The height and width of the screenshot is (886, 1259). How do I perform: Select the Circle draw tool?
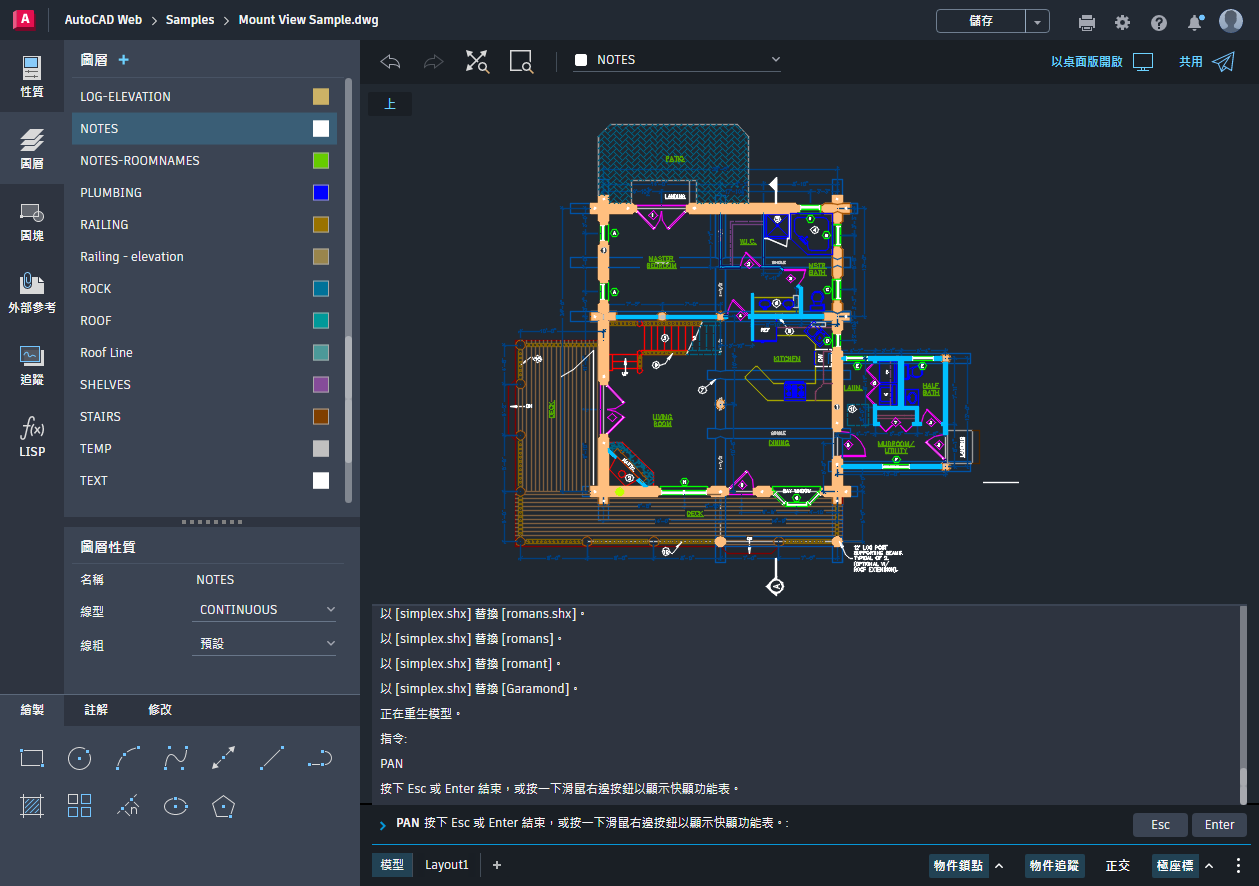point(79,758)
